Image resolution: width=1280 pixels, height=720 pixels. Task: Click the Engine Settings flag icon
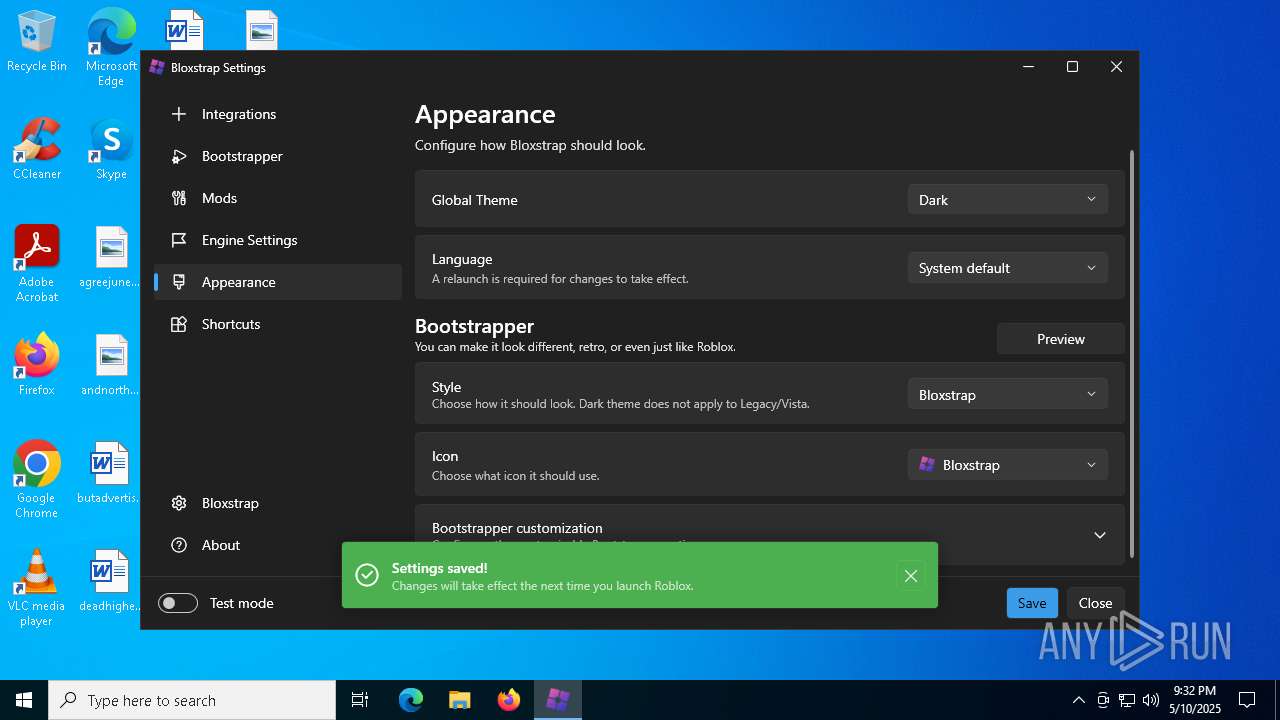(x=179, y=240)
